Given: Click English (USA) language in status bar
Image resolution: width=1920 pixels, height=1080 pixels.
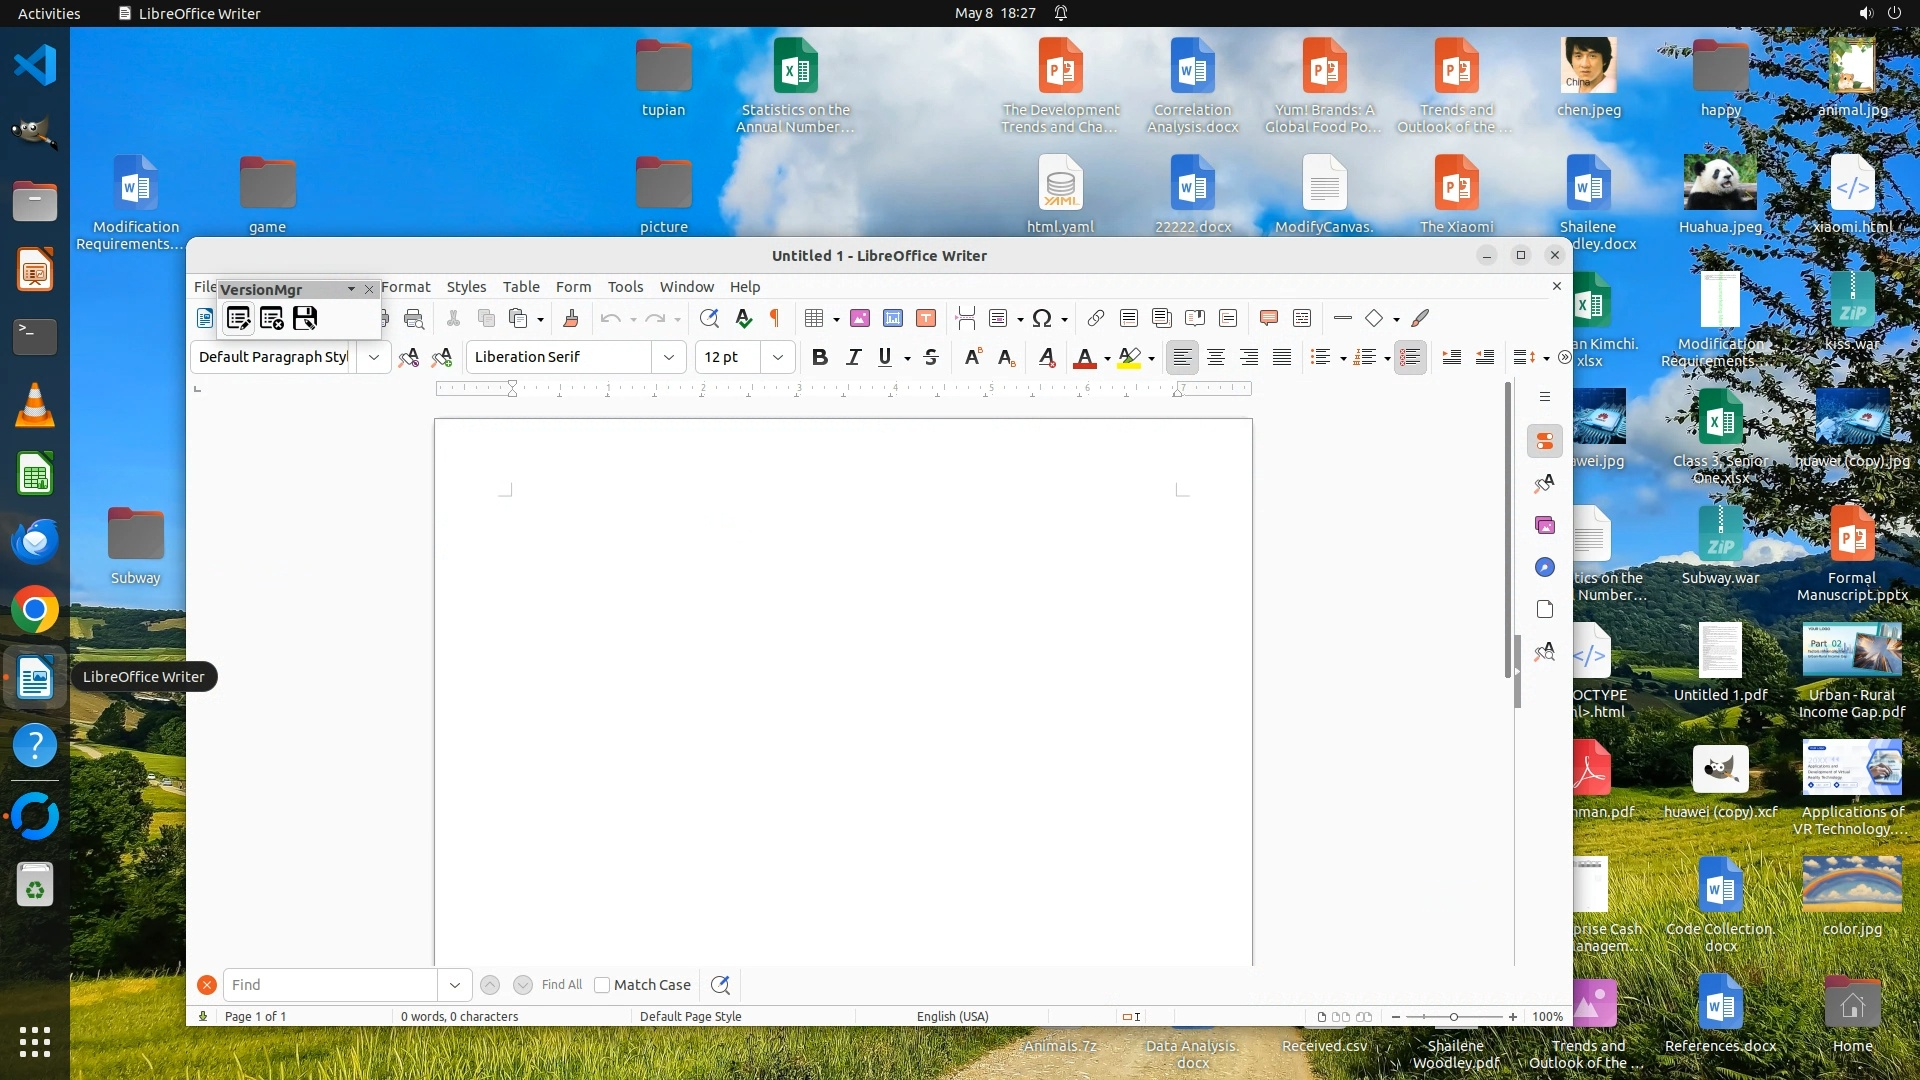Looking at the screenshot, I should coord(952,1016).
